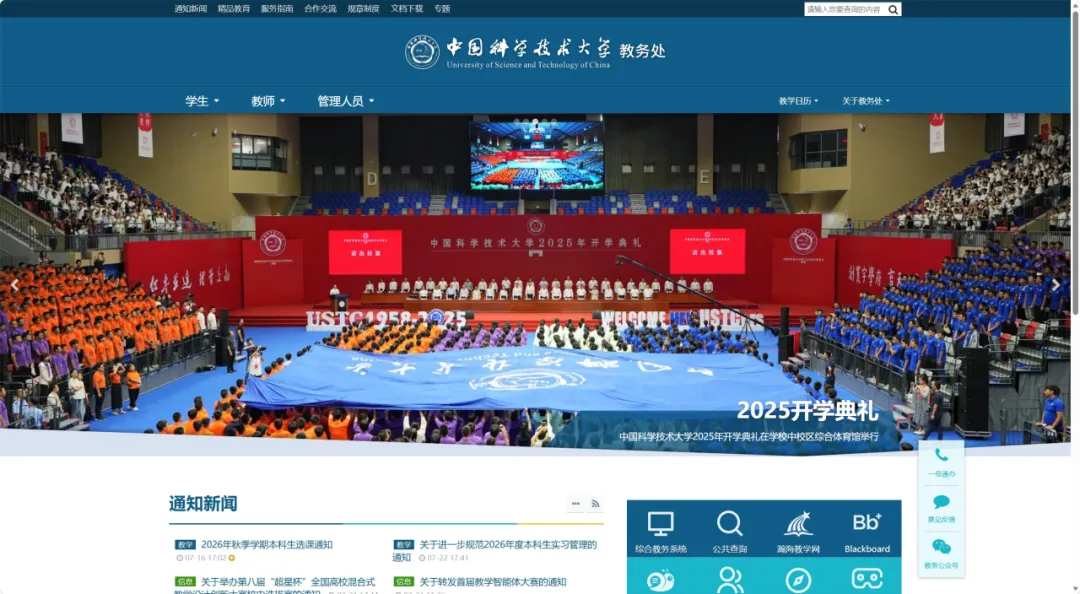
Task: Expand the 教学日历 dropdown
Action: point(798,101)
